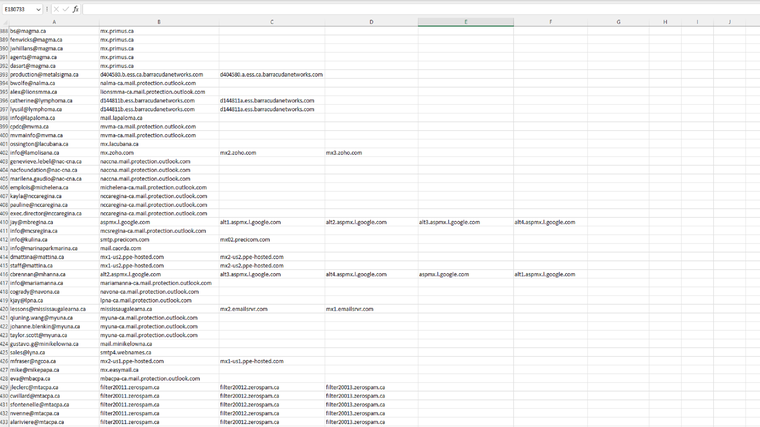The image size is (760, 427).
Task: Select cell with mx.zoho.com
Action: click(x=118, y=152)
